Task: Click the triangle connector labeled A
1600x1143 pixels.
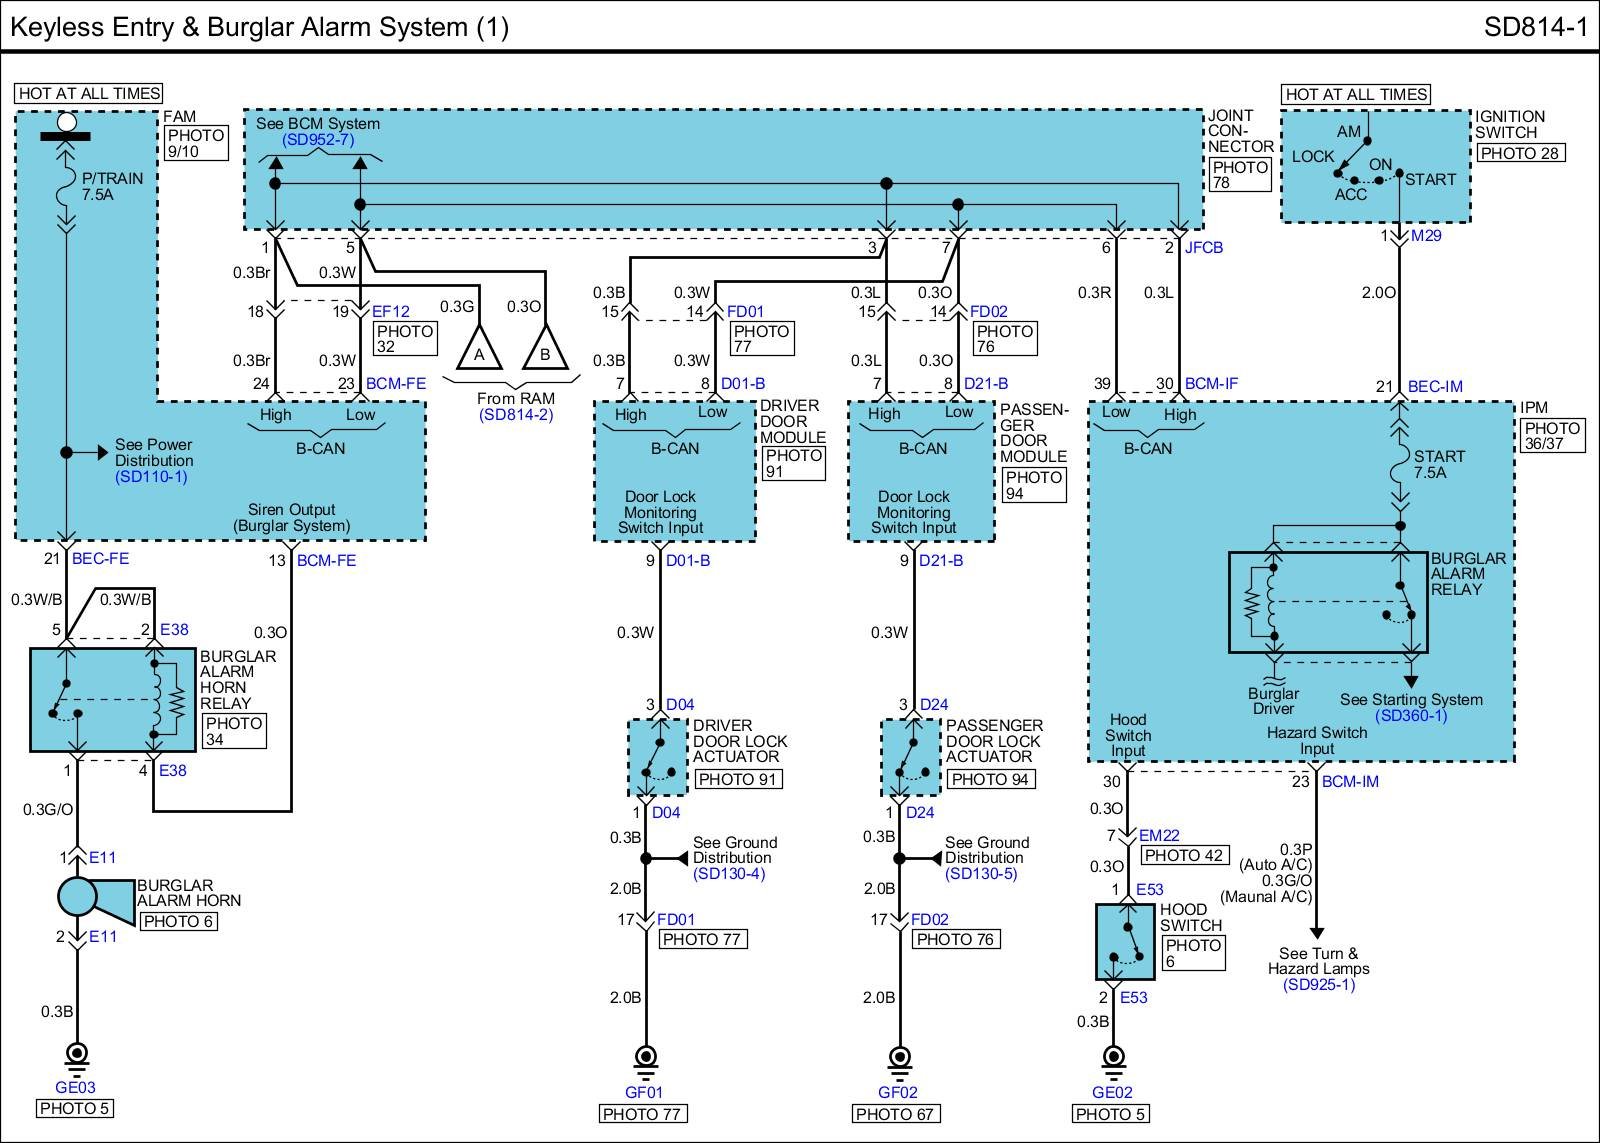Action: (x=479, y=350)
